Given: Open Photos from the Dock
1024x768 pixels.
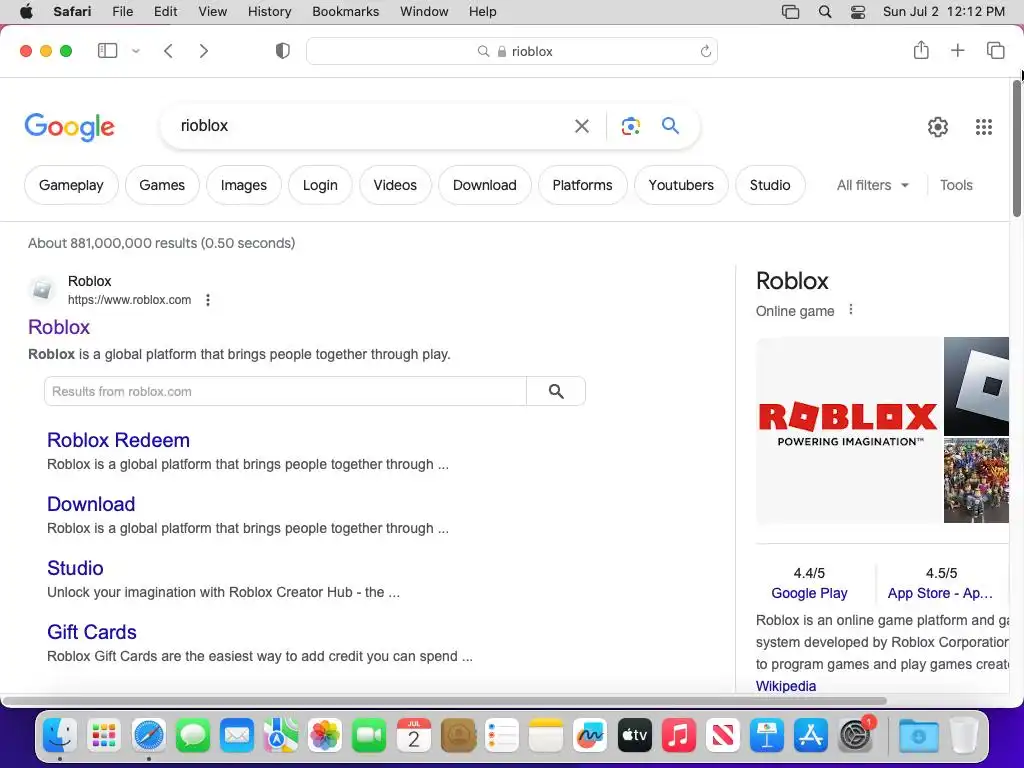Looking at the screenshot, I should click(x=325, y=736).
